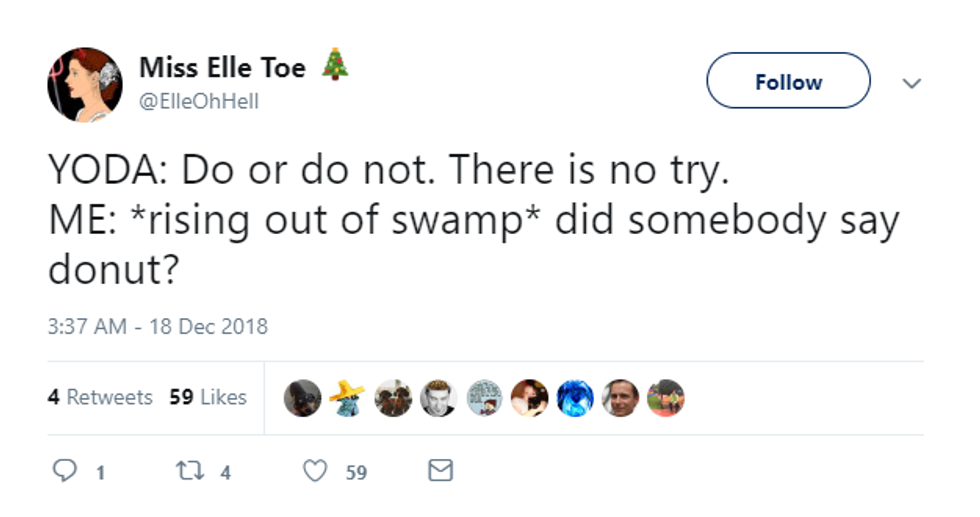This screenshot has width=980, height=517.
Task: Open the 3:37 AM - 18 Dec 2018 timestamp
Action: (158, 327)
